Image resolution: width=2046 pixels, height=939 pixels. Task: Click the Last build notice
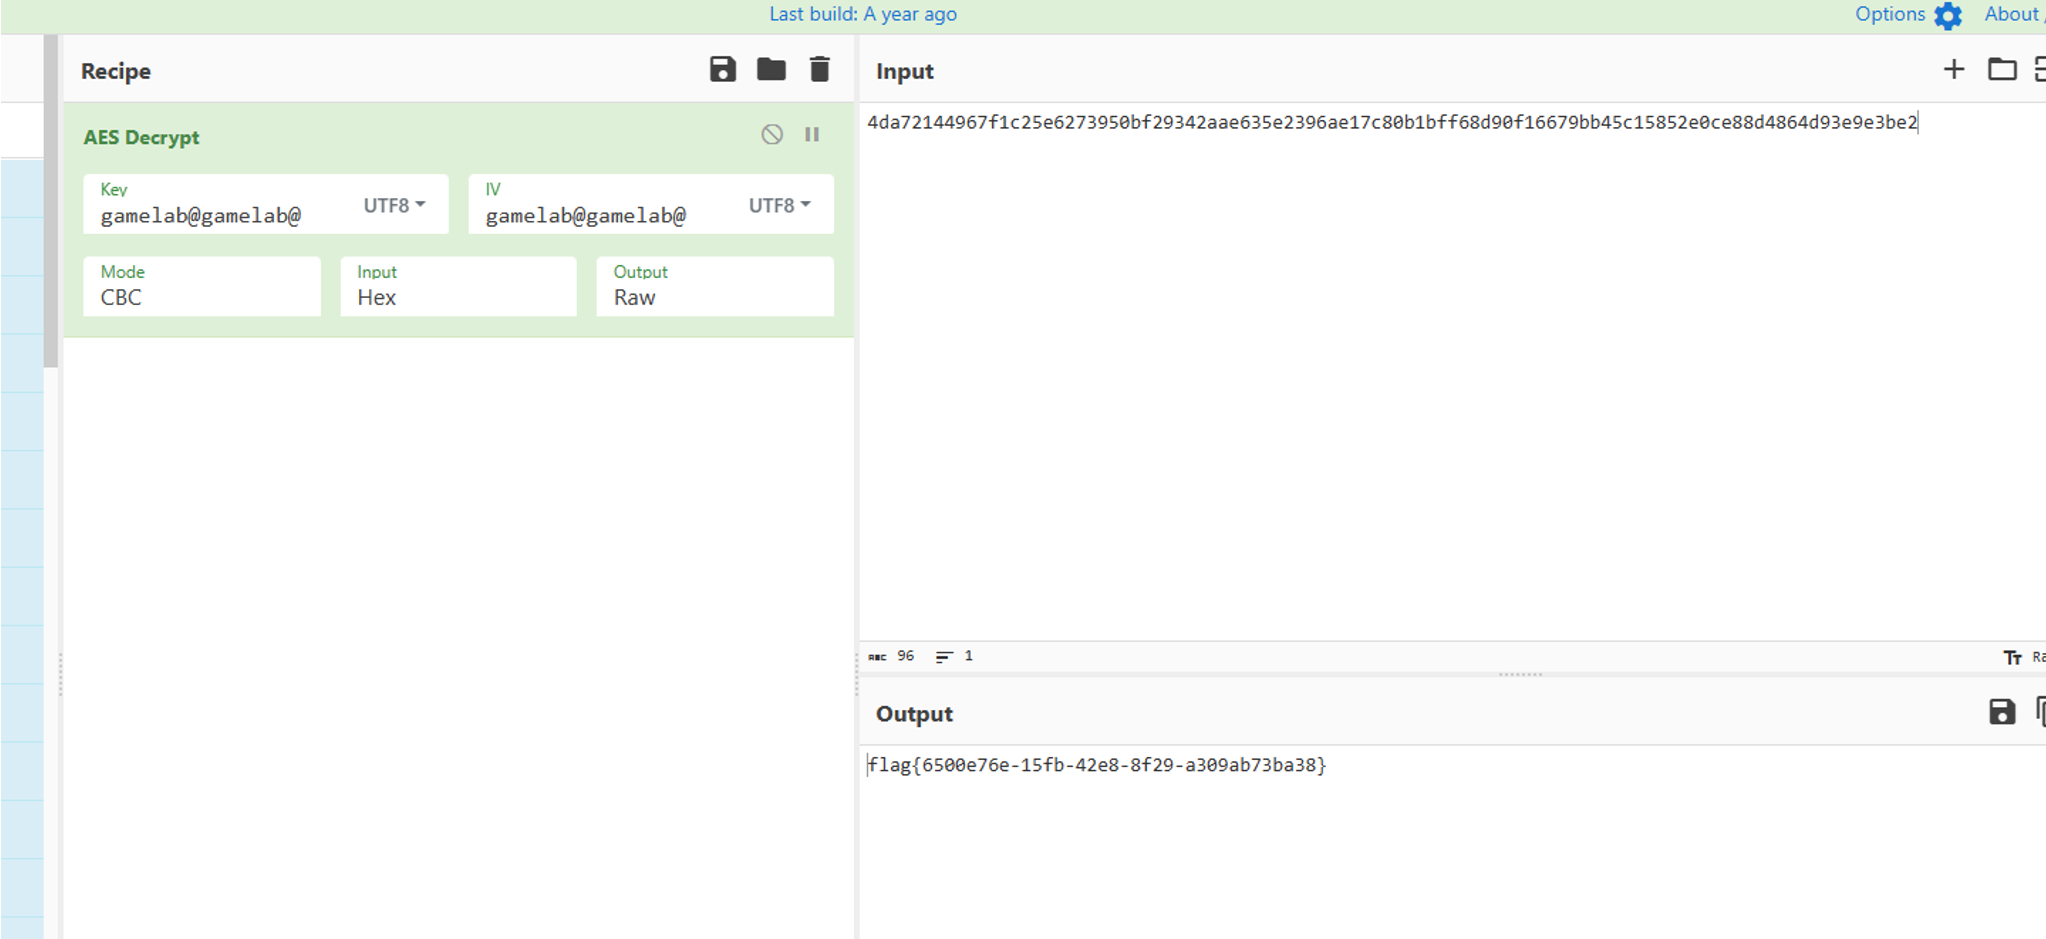(x=863, y=14)
